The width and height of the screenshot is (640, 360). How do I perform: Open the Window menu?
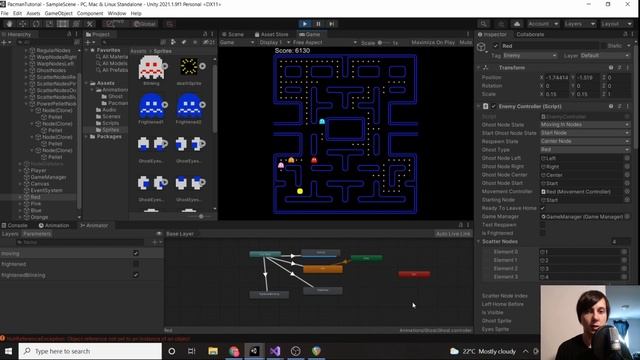point(117,13)
